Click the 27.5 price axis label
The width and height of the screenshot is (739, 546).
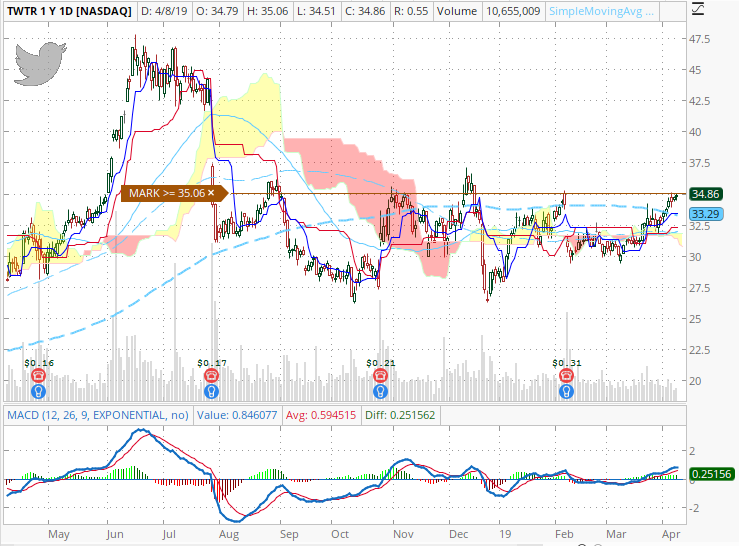click(x=699, y=288)
